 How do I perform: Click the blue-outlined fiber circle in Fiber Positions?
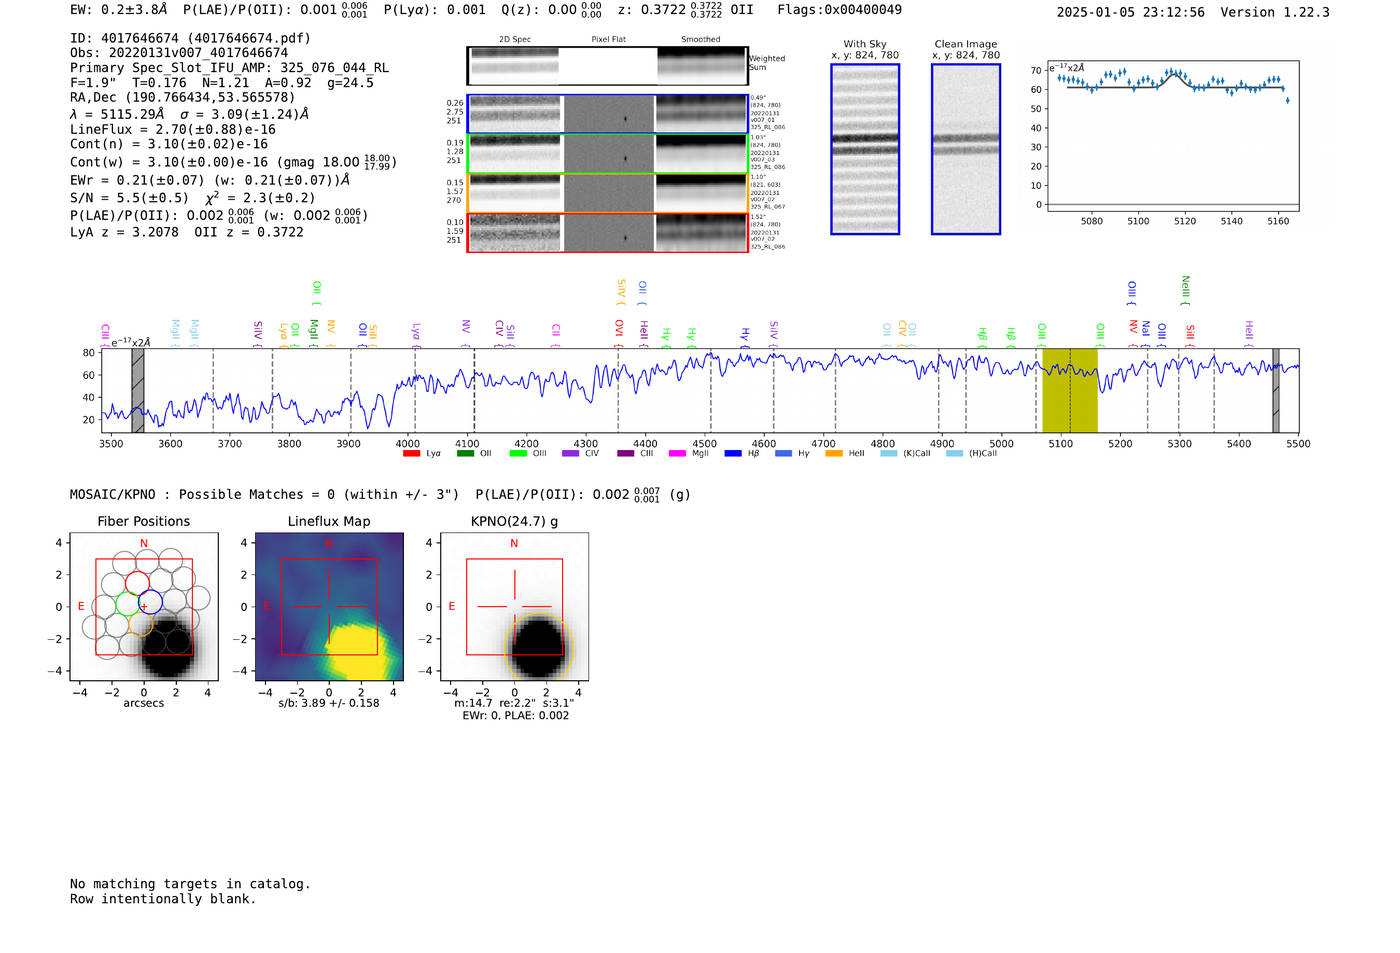click(151, 603)
